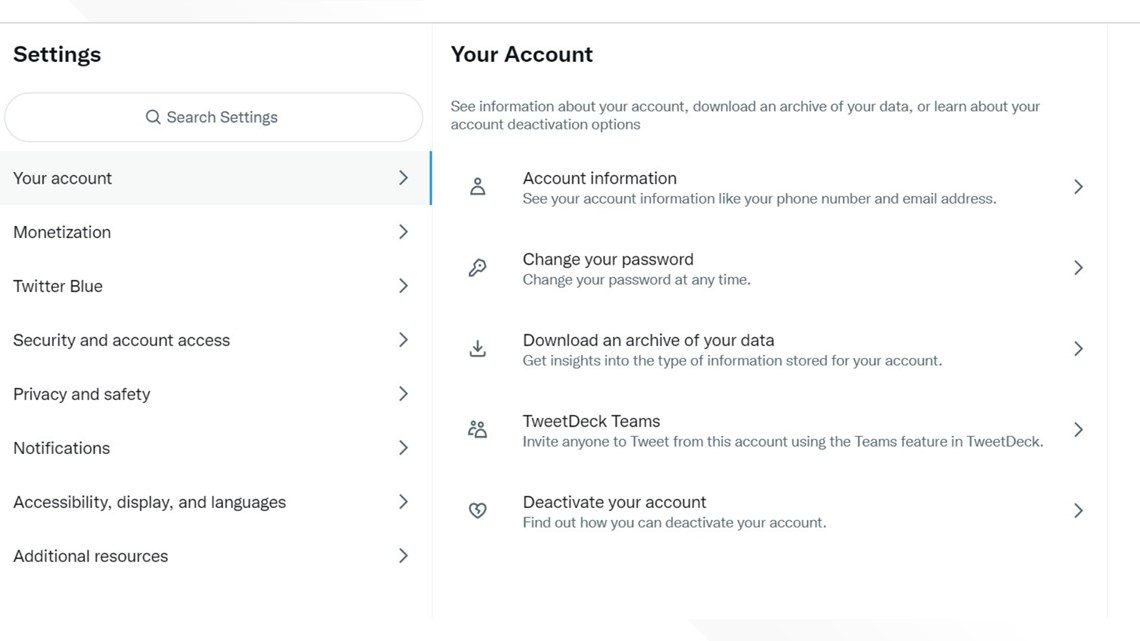This screenshot has width=1140, height=641.
Task: Click the magnifying glass icon in Search Settings
Action: point(153,117)
